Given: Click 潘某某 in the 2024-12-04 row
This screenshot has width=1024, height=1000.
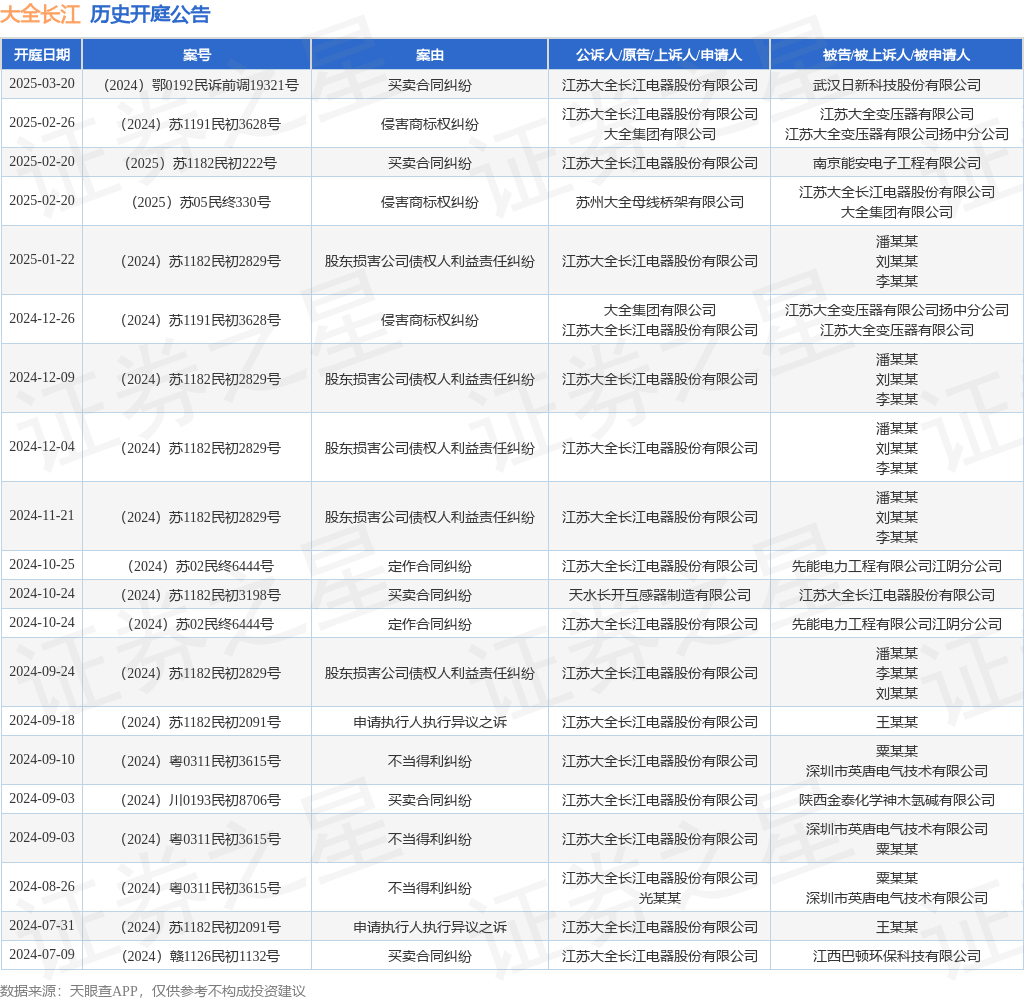Looking at the screenshot, I should pyautogui.click(x=897, y=428).
